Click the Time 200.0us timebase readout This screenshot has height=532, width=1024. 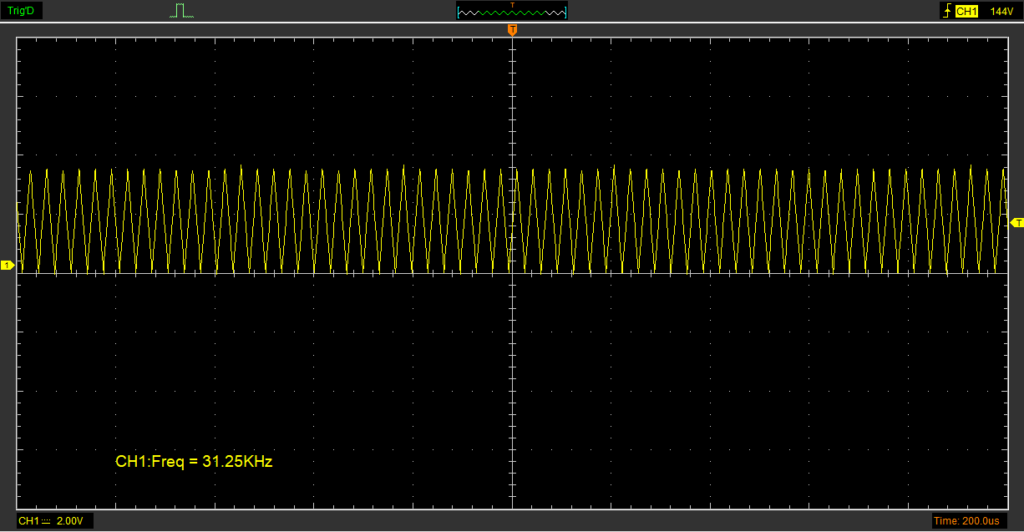966,521
